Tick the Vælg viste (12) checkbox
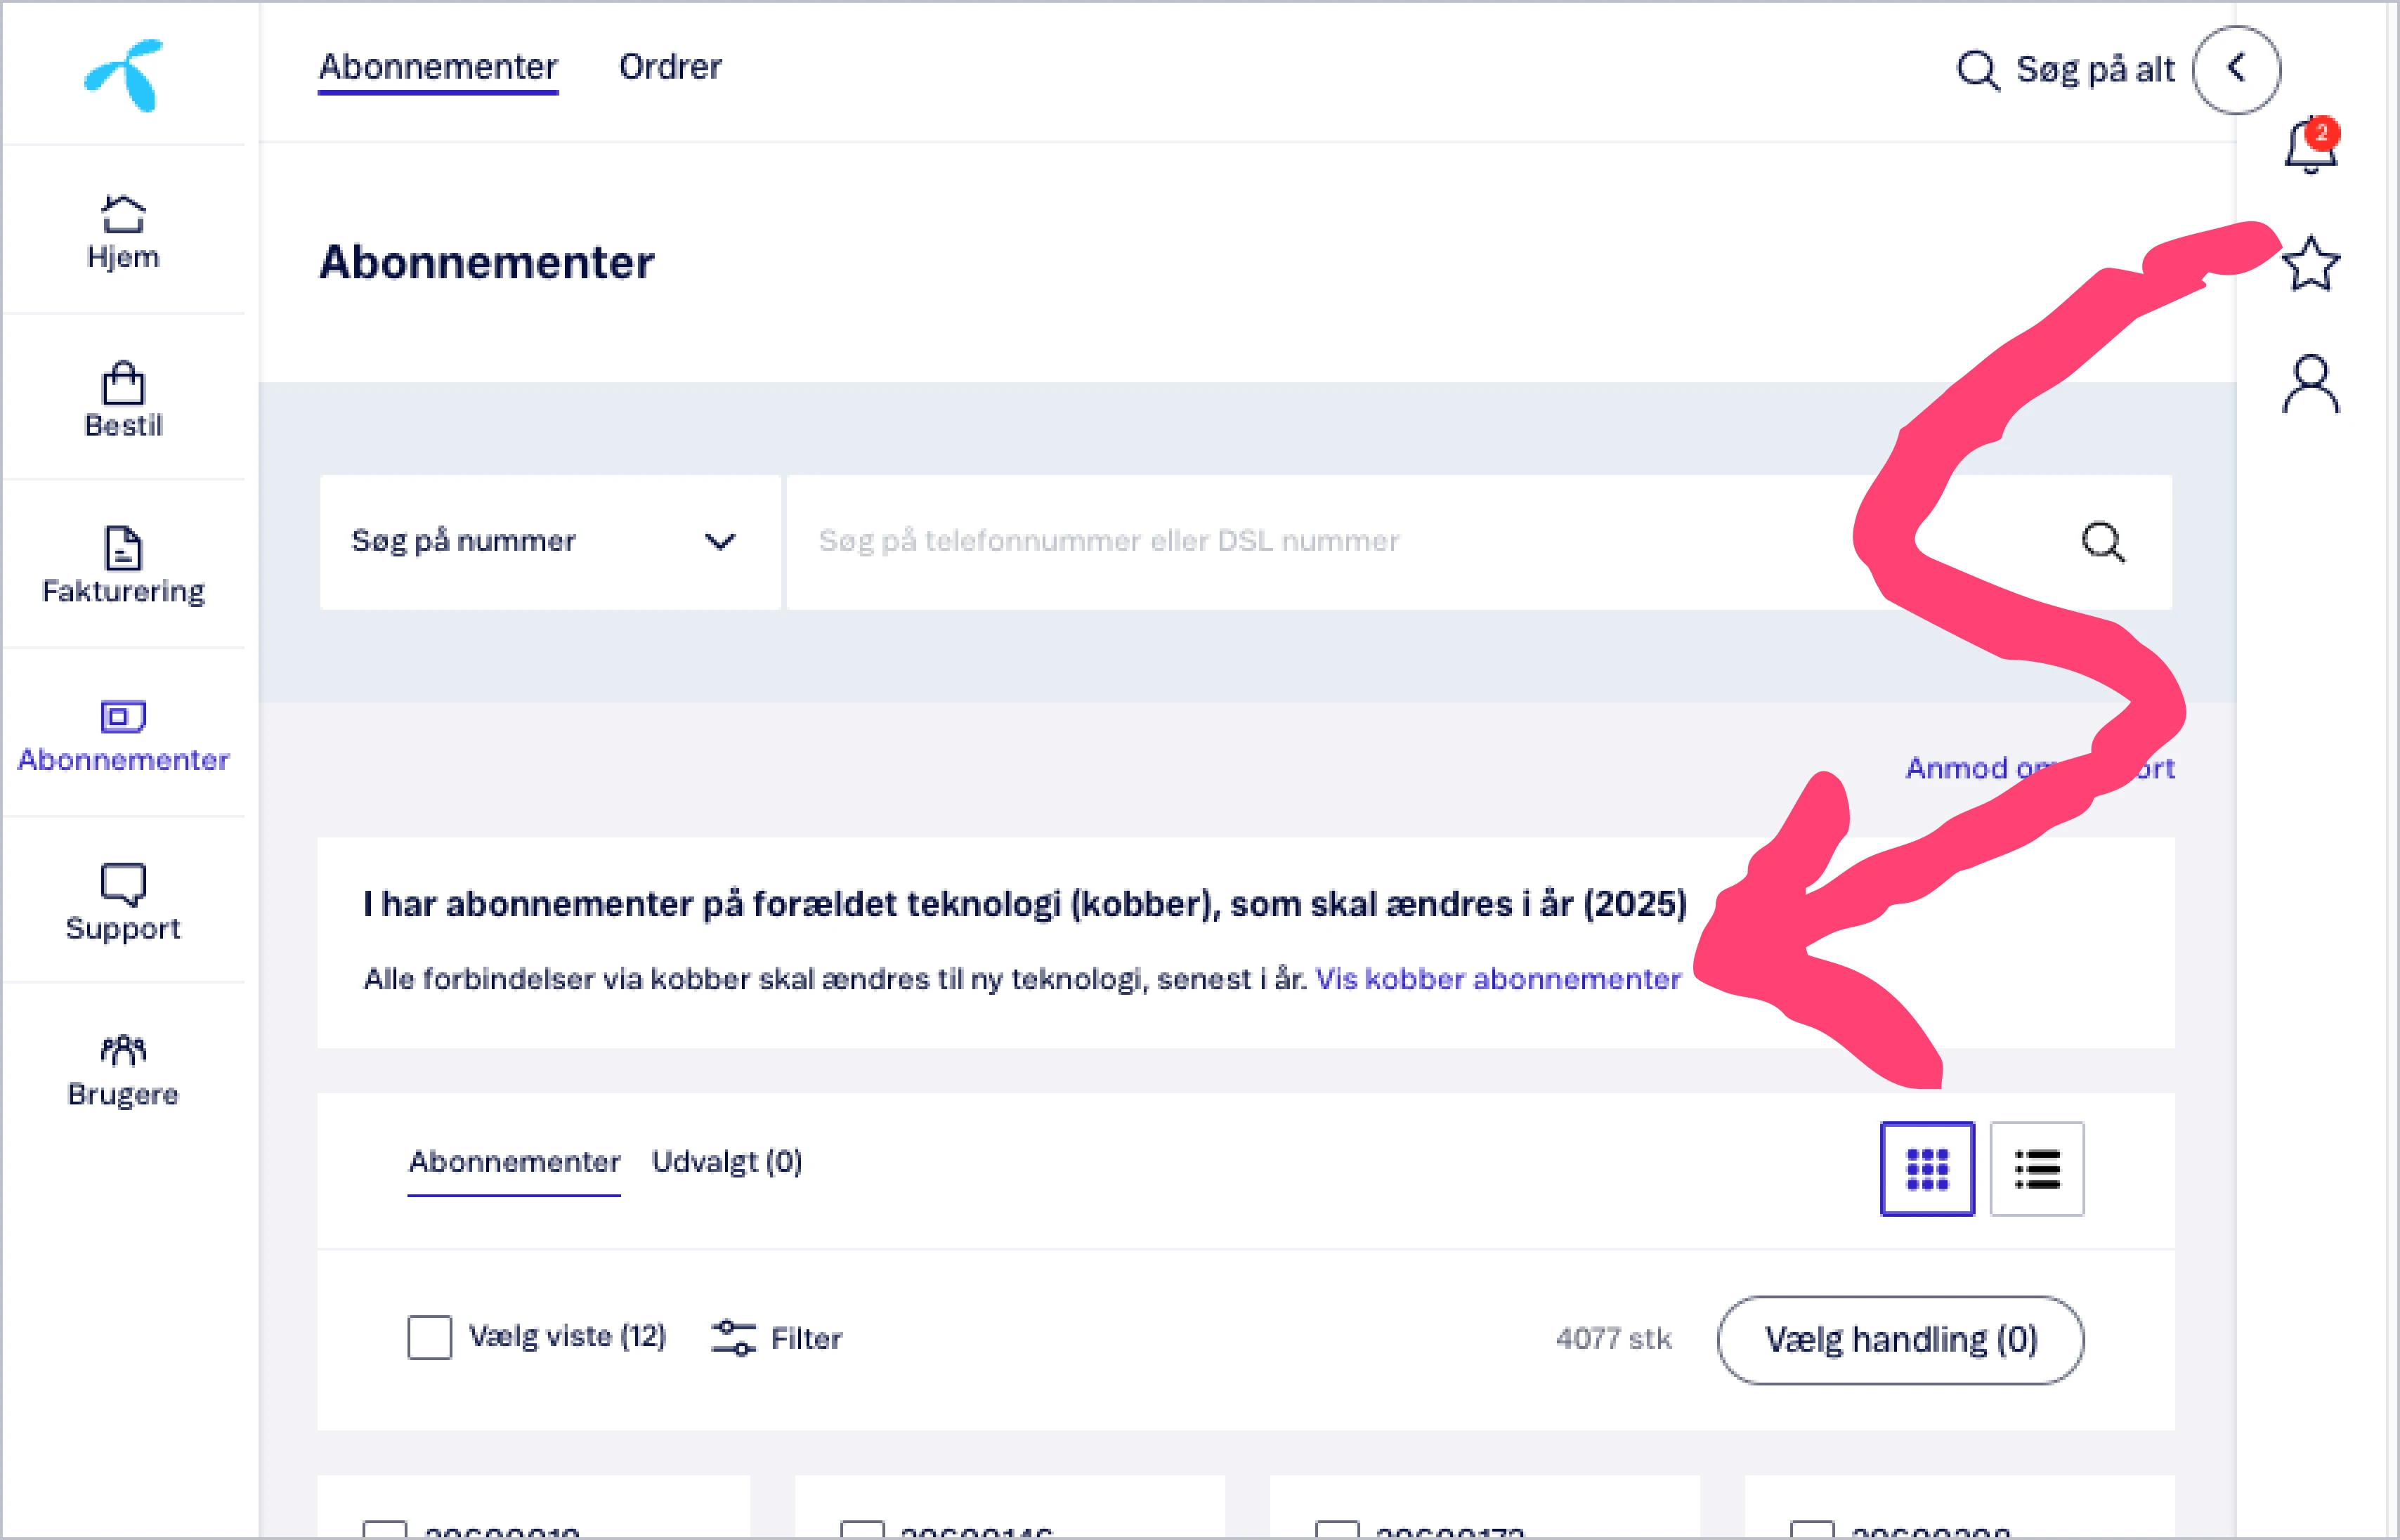The image size is (2400, 1540). pyautogui.click(x=430, y=1338)
